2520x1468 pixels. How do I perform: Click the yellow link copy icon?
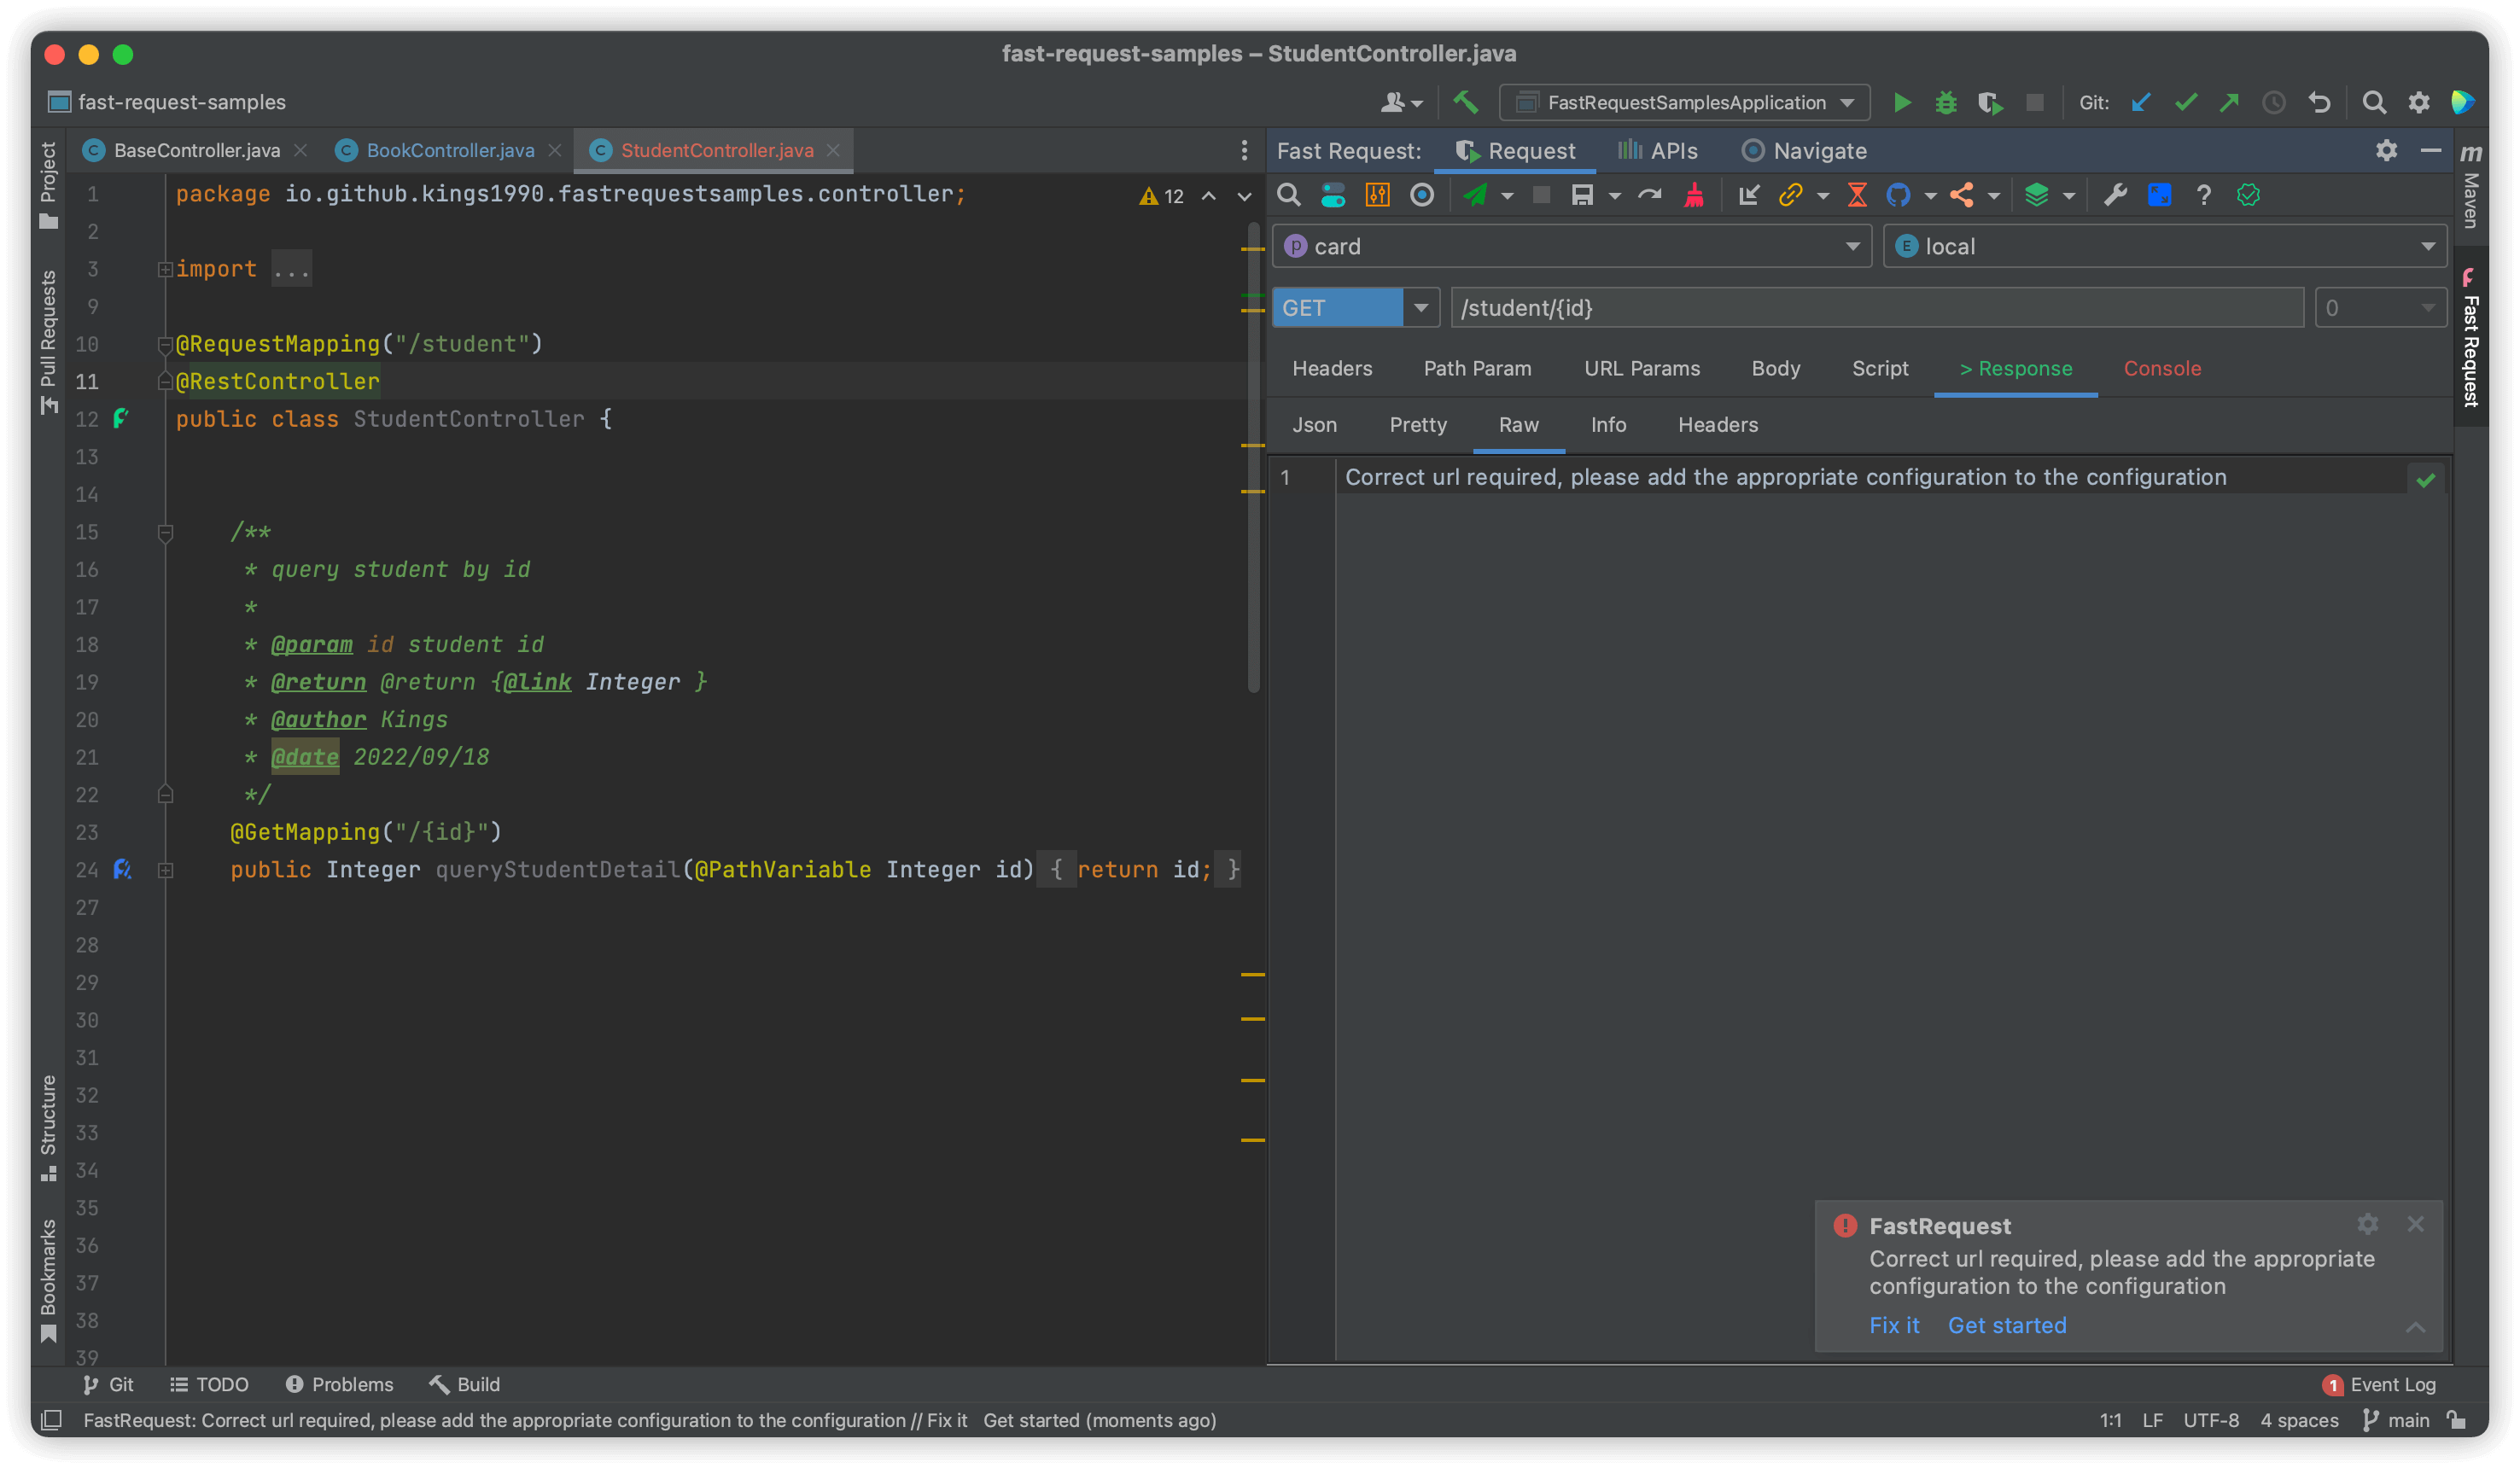click(x=1790, y=195)
